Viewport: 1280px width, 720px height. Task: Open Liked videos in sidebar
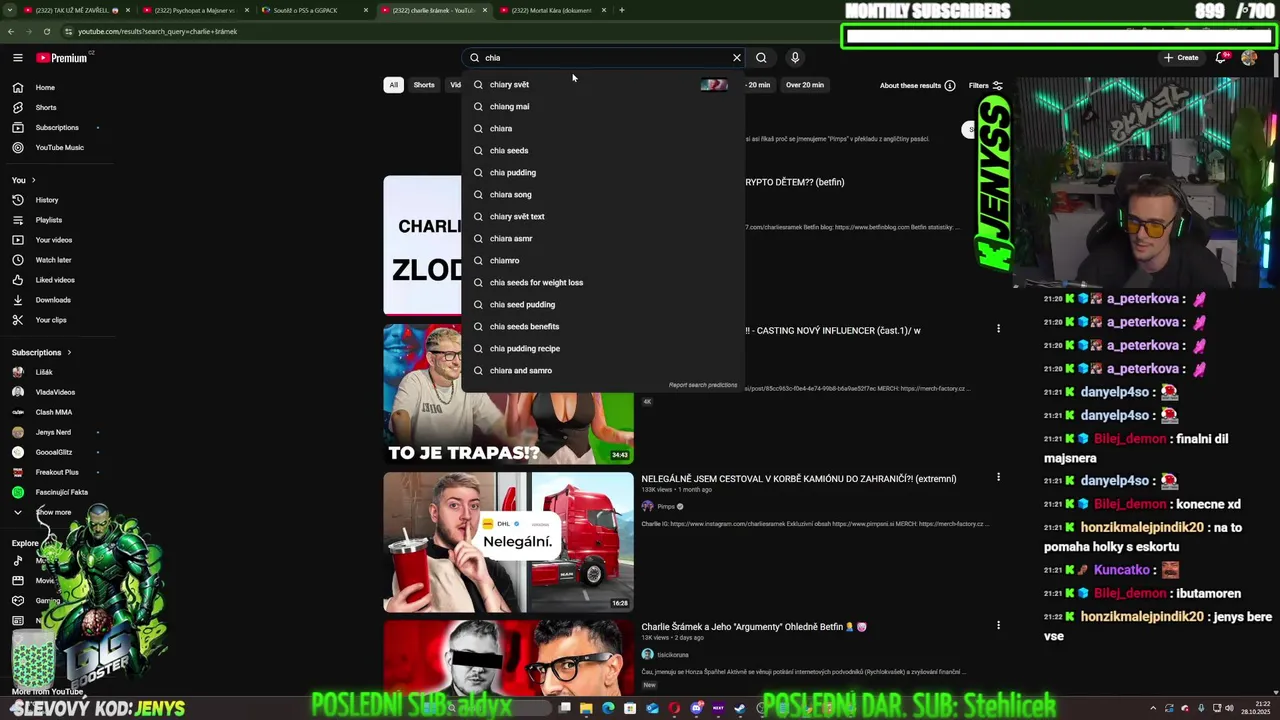tap(55, 280)
